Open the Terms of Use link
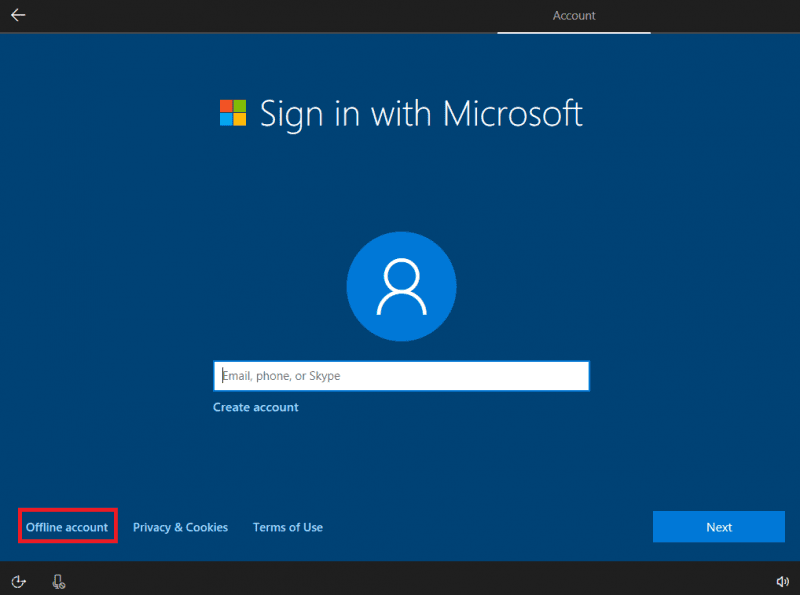Image resolution: width=800 pixels, height=595 pixels. tap(288, 527)
